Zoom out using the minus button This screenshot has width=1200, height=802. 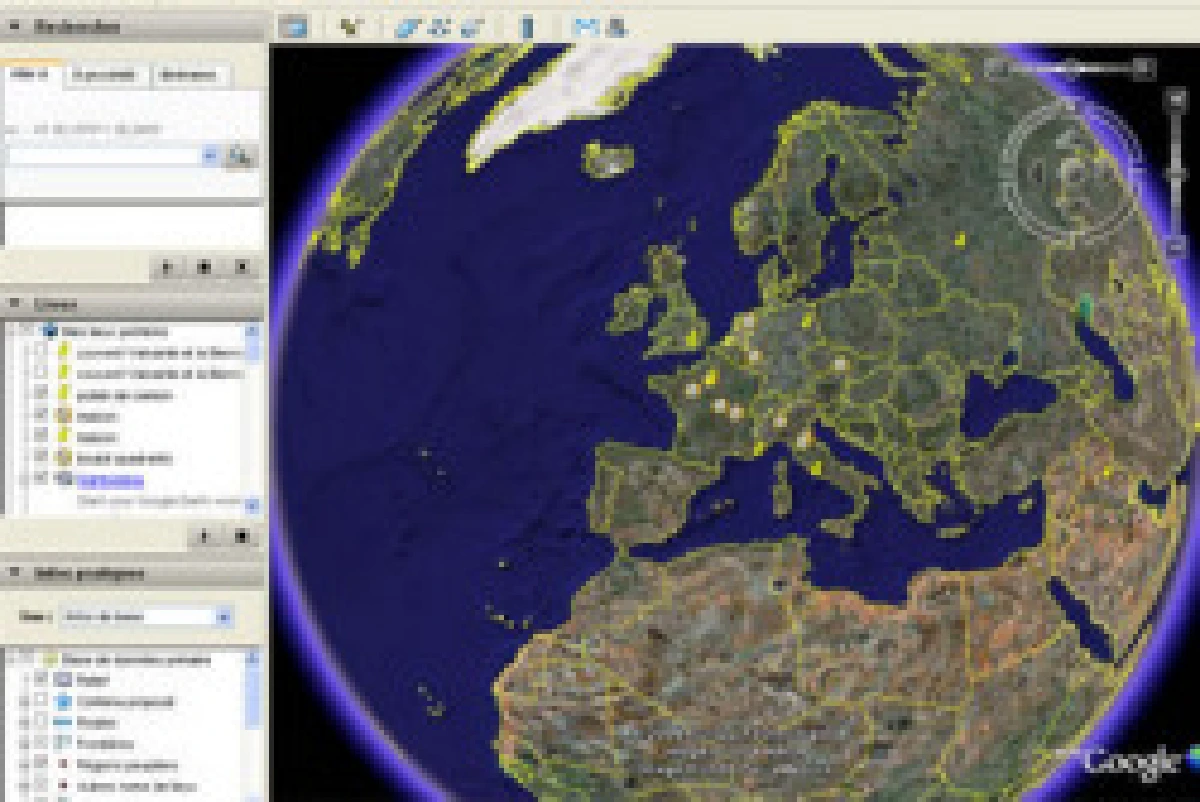pyautogui.click(x=1178, y=246)
